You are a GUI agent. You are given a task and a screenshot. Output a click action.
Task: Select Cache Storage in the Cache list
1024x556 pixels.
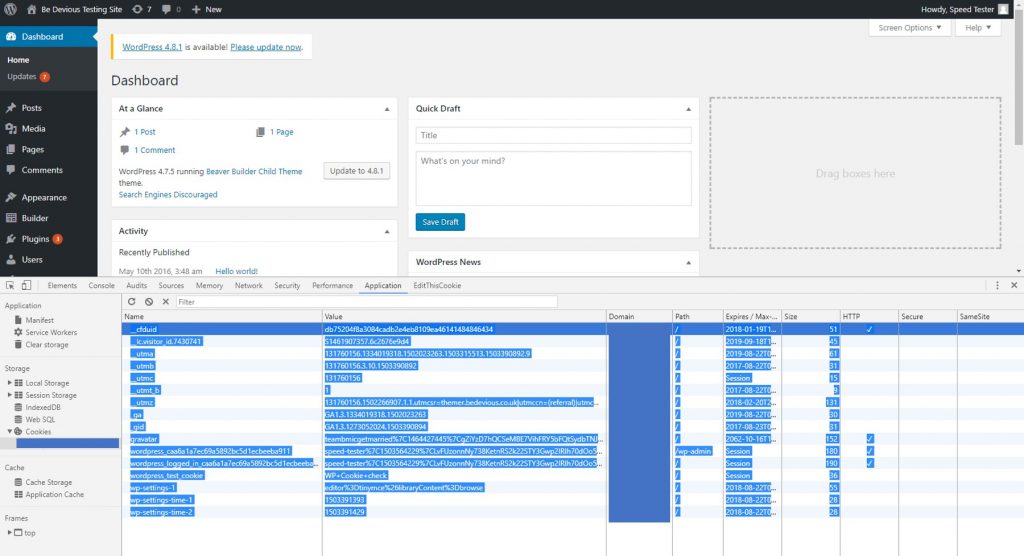[48, 483]
